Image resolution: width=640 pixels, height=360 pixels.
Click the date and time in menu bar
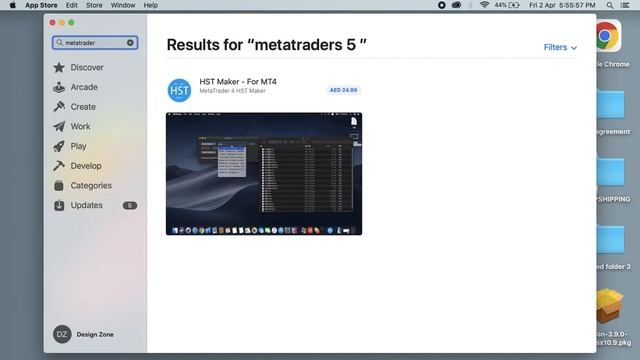pos(562,5)
